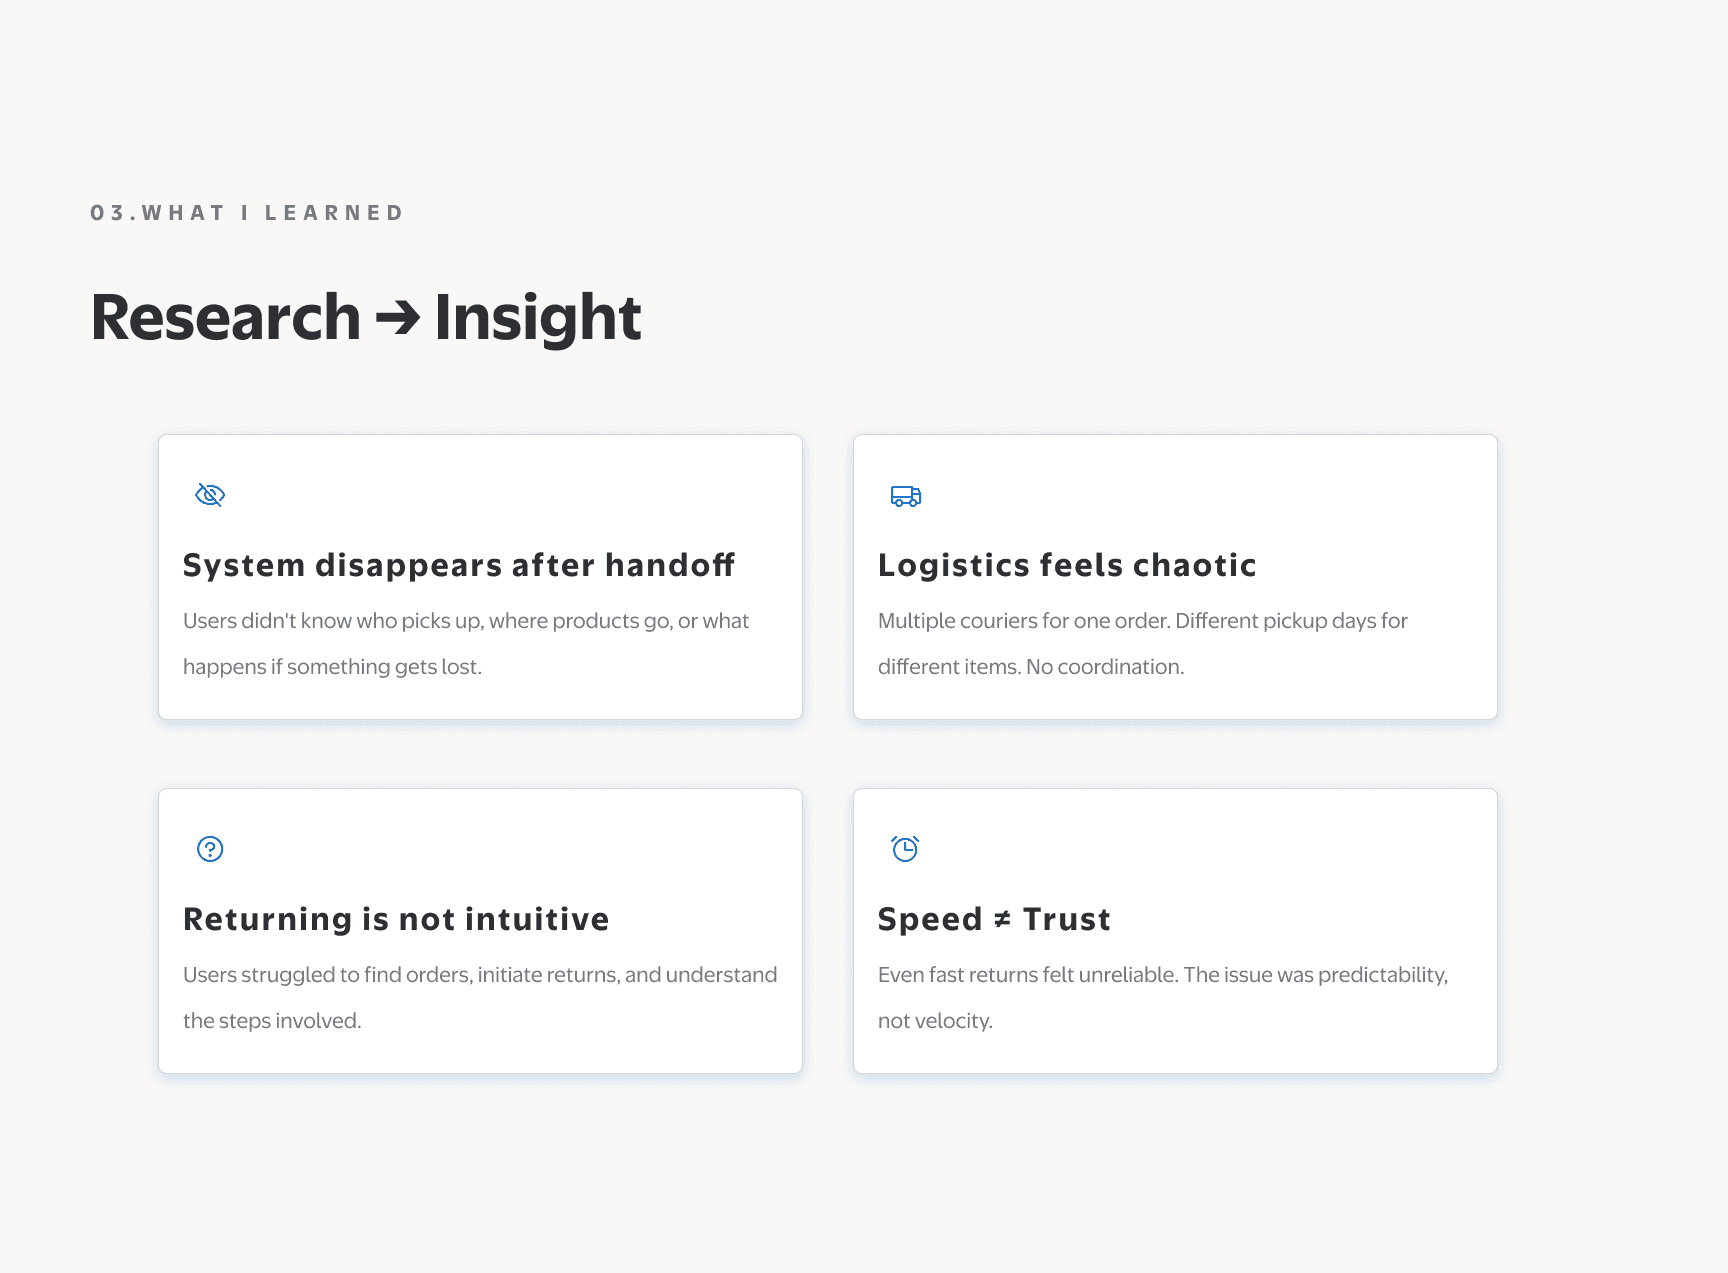
Task: Select the 'Speed ≠ Trust' heading
Action: (994, 919)
